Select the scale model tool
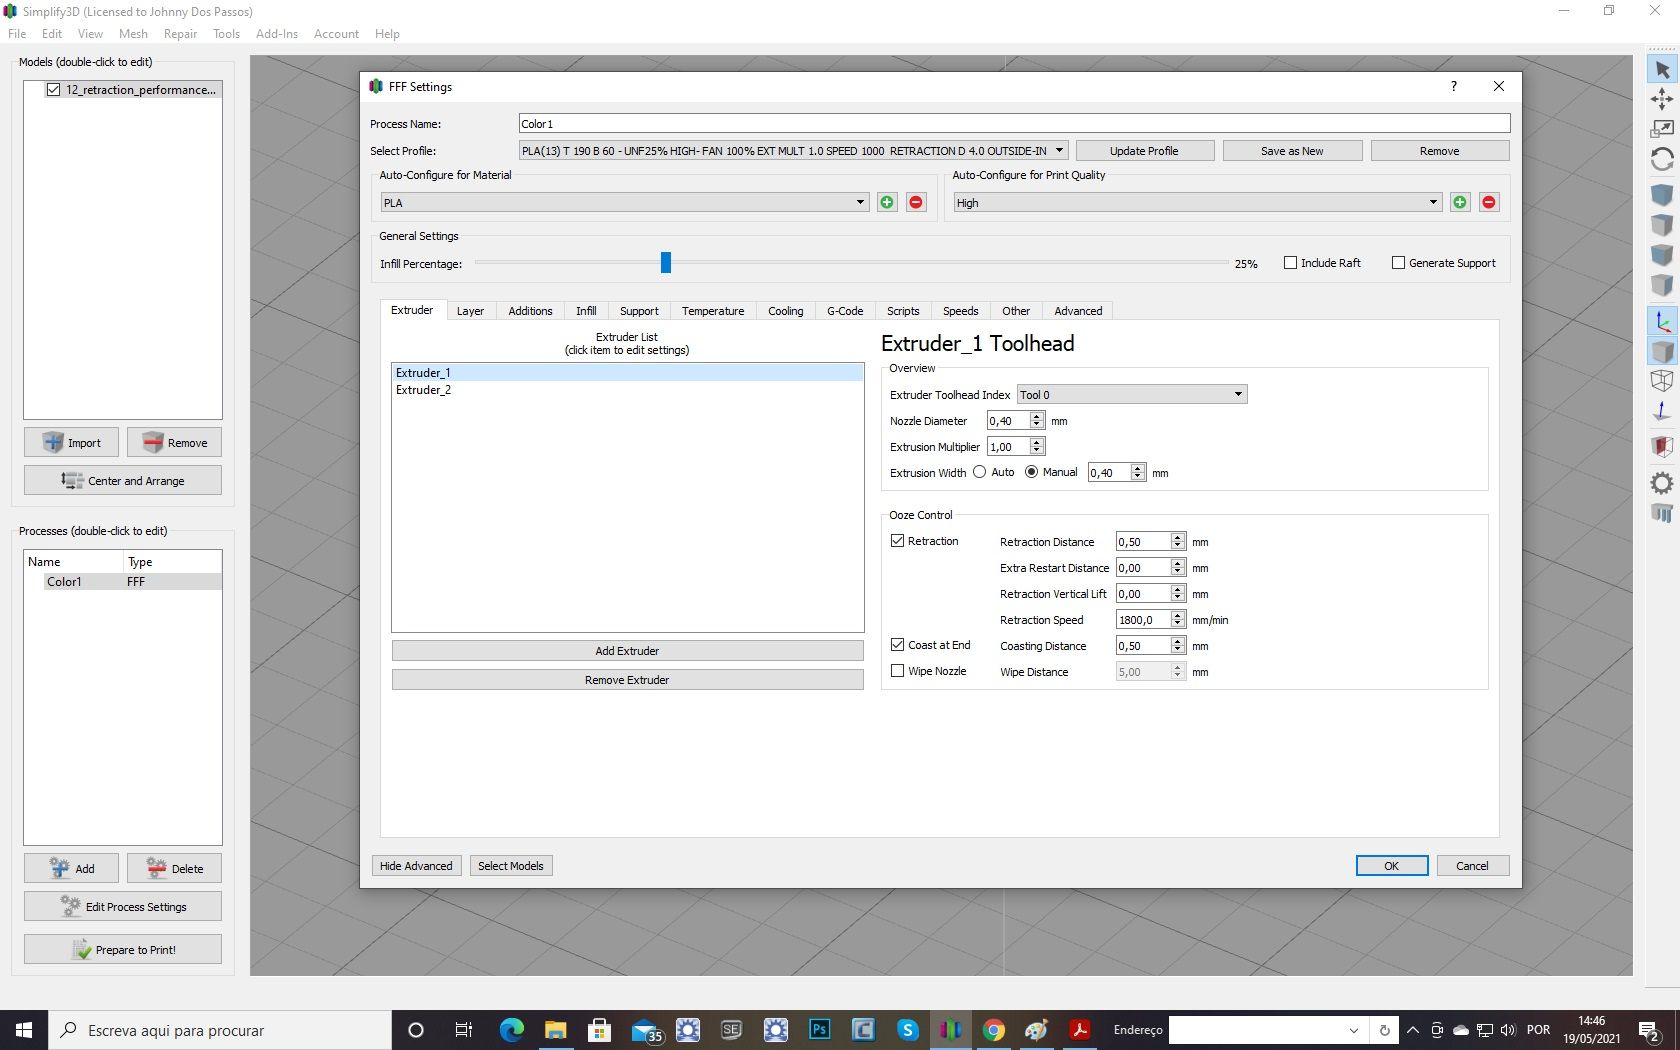 [1661, 129]
